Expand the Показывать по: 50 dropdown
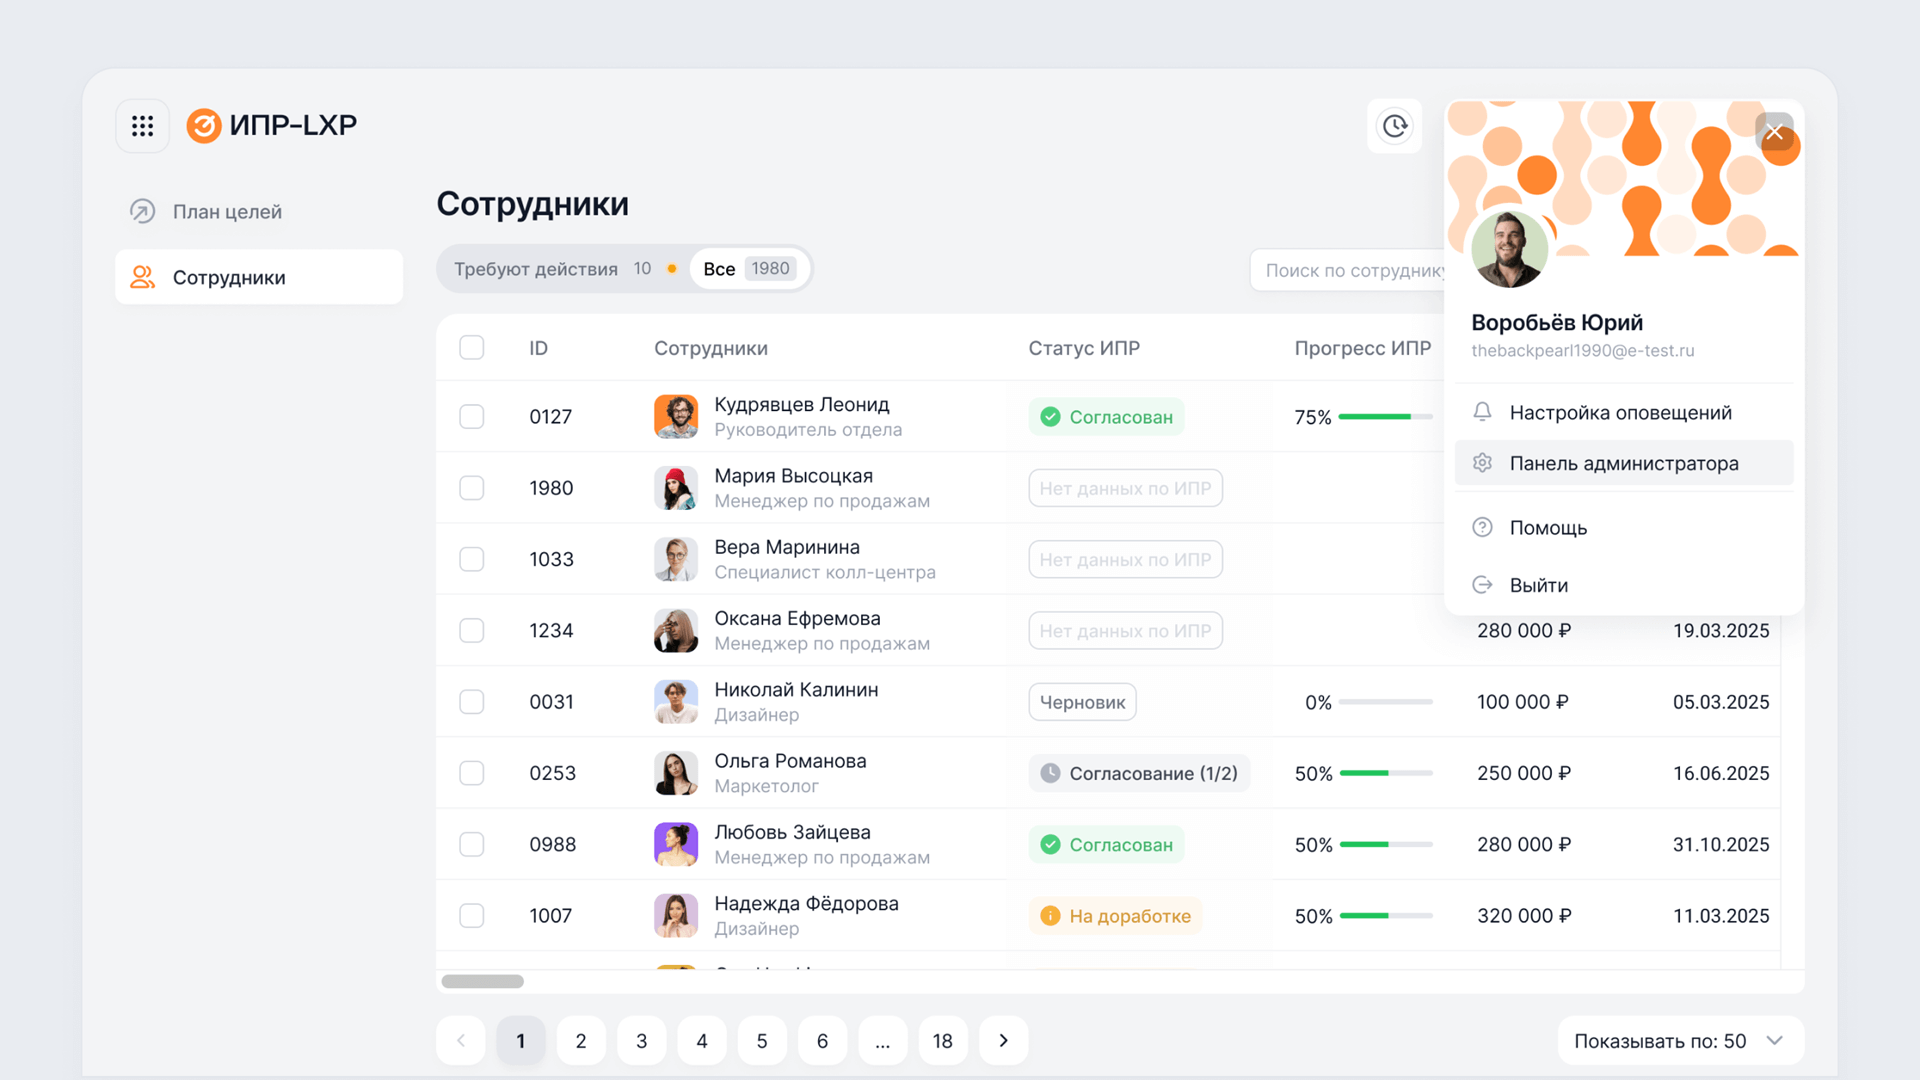Image resolution: width=1920 pixels, height=1080 pixels. point(1680,1041)
